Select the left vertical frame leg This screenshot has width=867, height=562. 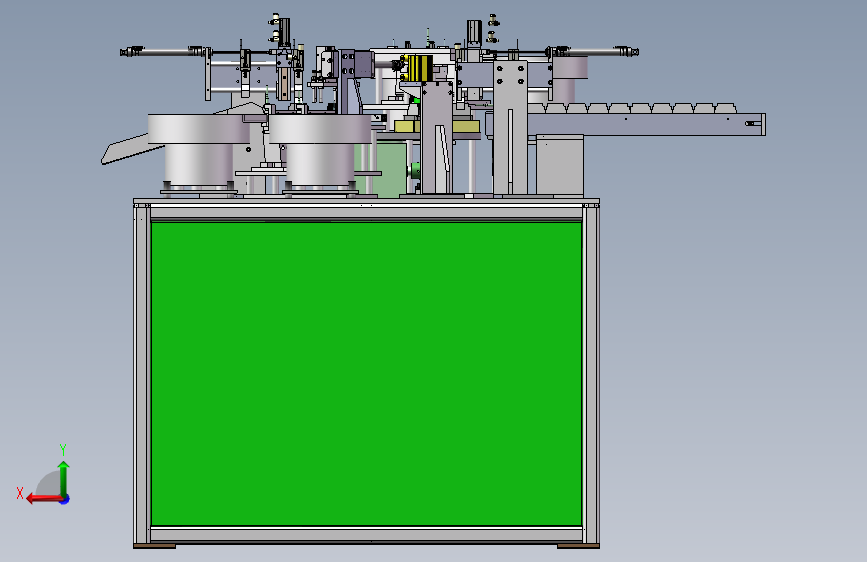coord(142,373)
